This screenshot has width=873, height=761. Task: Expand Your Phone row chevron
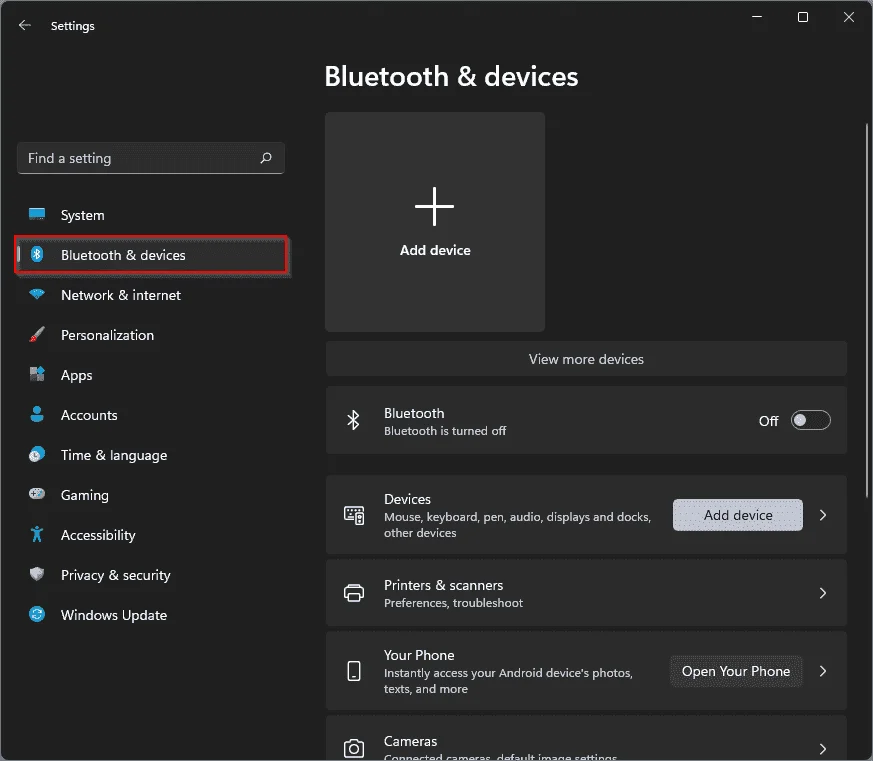[823, 671]
